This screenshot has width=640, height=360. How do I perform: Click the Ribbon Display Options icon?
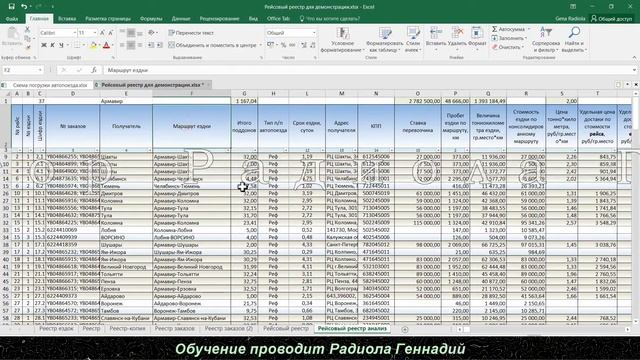tap(573, 7)
